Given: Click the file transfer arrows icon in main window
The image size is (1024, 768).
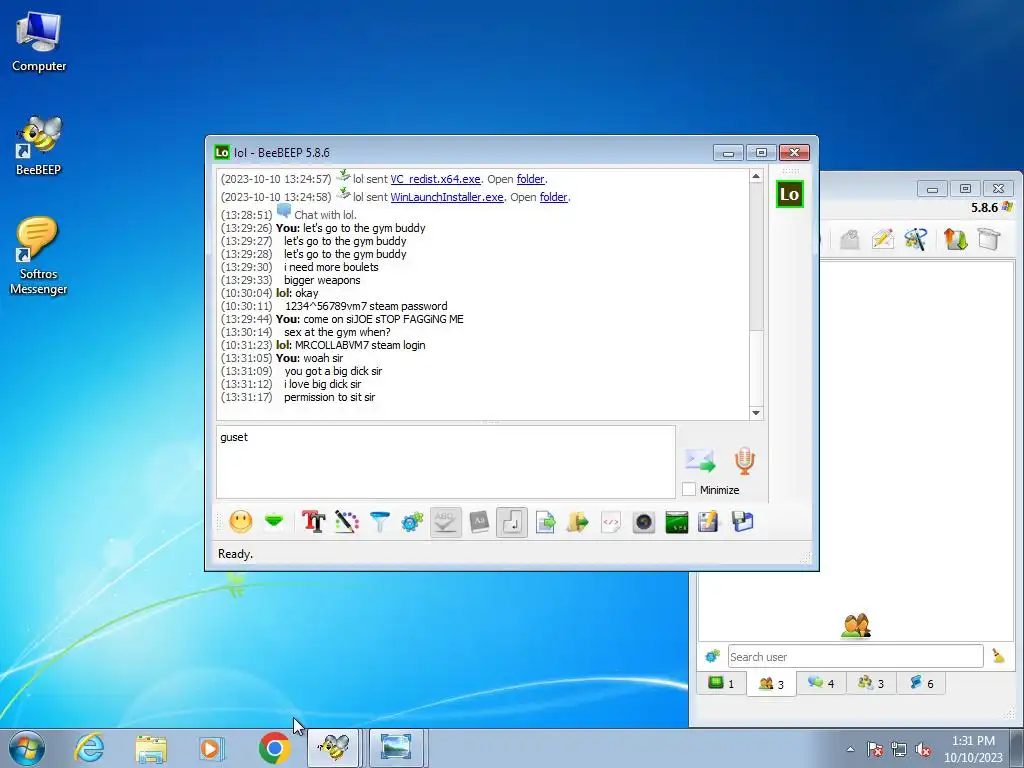Looking at the screenshot, I should coord(955,239).
